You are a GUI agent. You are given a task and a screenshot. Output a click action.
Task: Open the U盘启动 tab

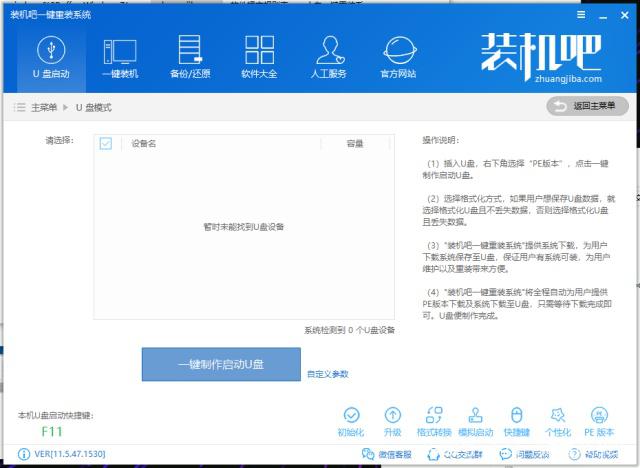pyautogui.click(x=51, y=57)
